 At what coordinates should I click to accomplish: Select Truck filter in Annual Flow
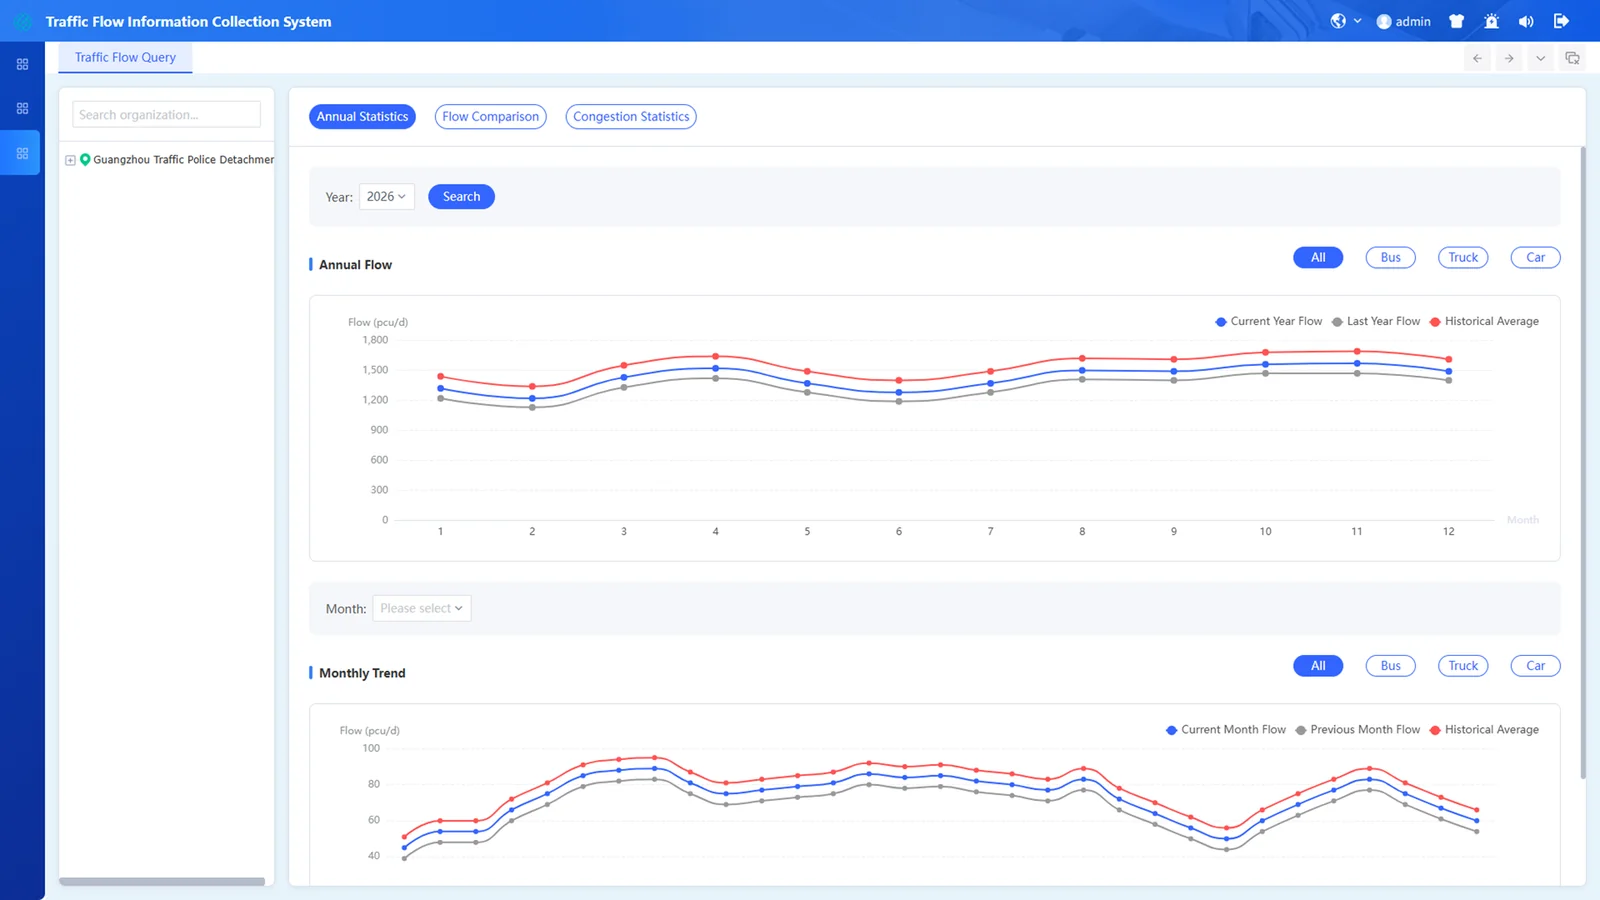pos(1463,258)
